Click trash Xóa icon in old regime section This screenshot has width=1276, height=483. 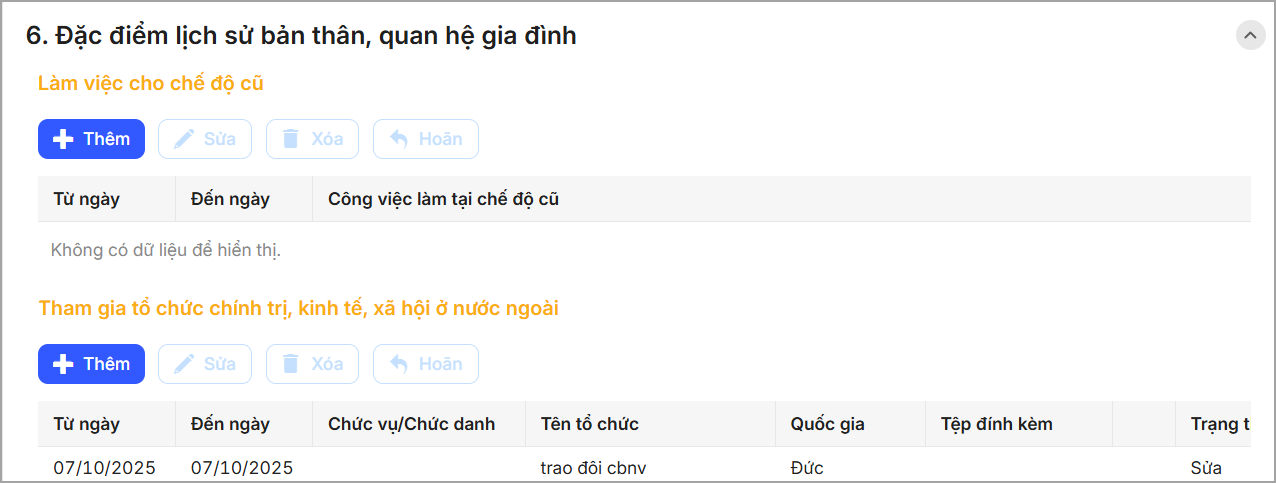point(291,139)
